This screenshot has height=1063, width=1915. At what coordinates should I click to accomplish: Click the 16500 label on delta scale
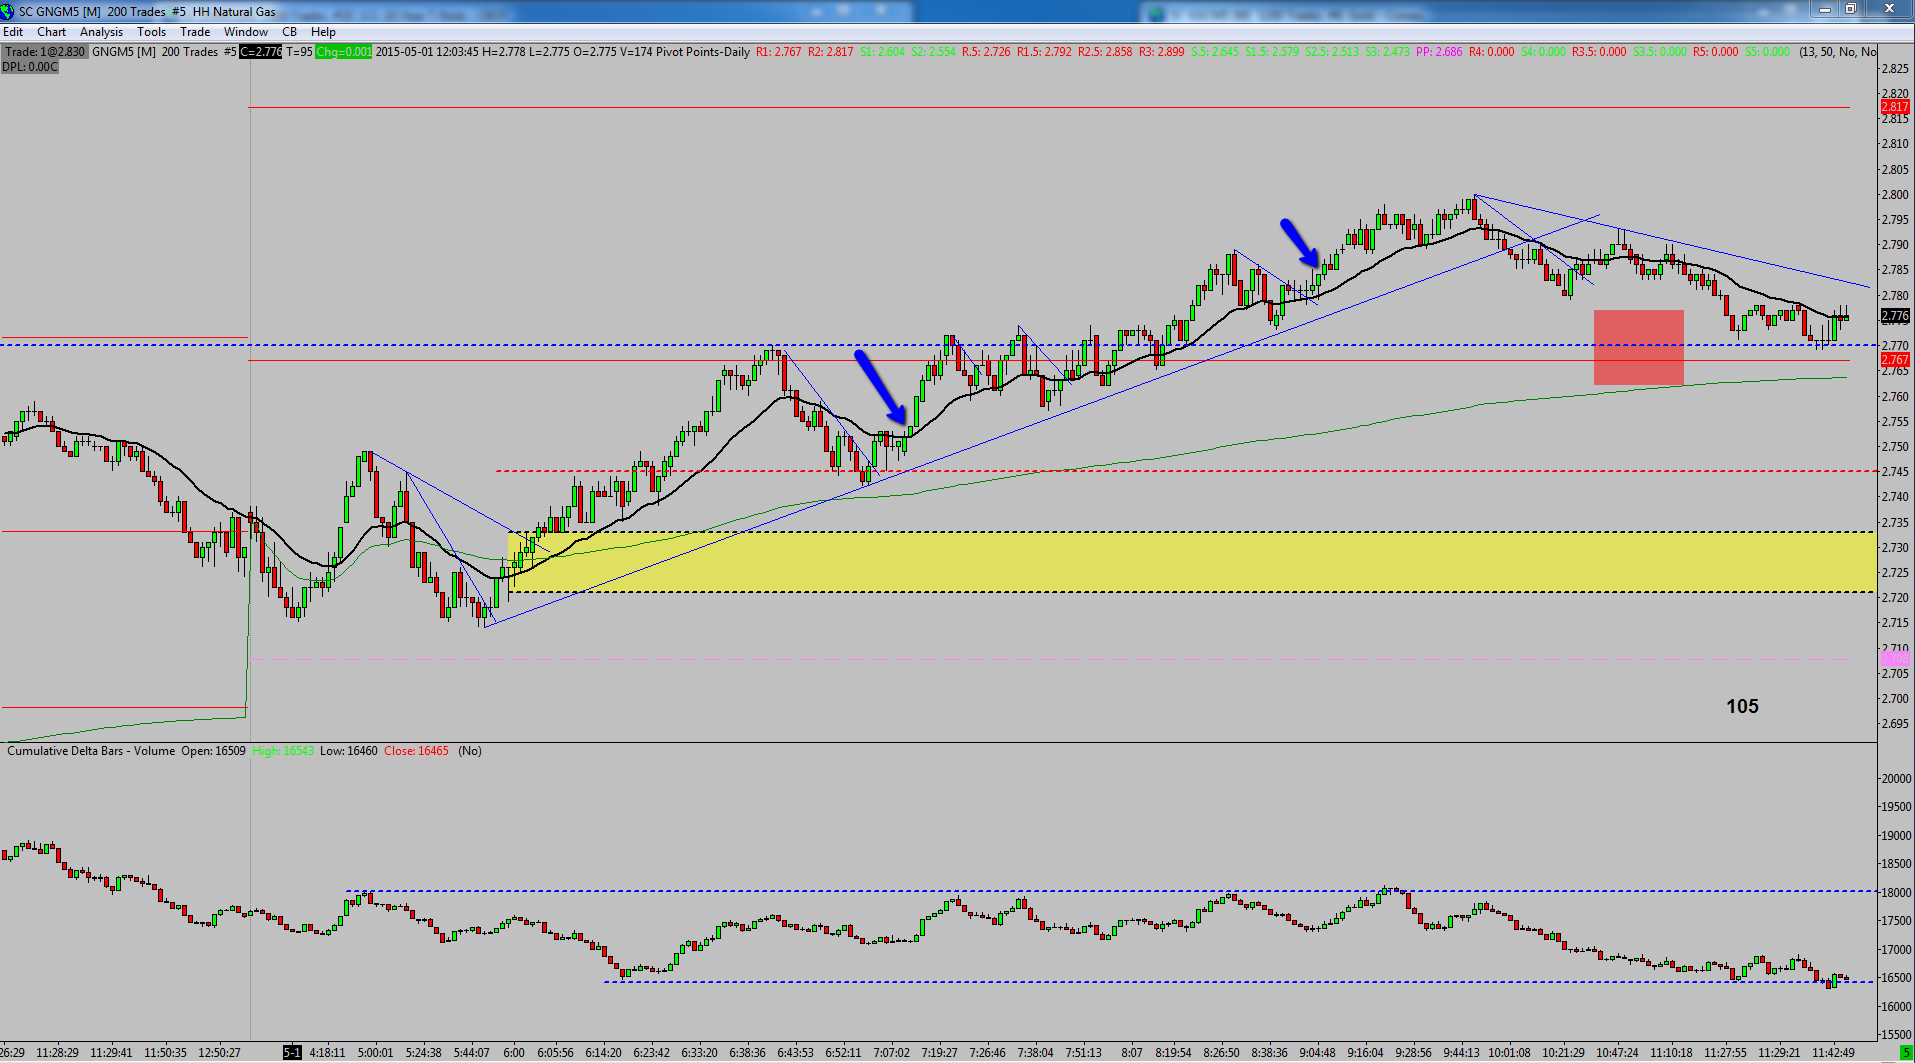[x=1896, y=978]
